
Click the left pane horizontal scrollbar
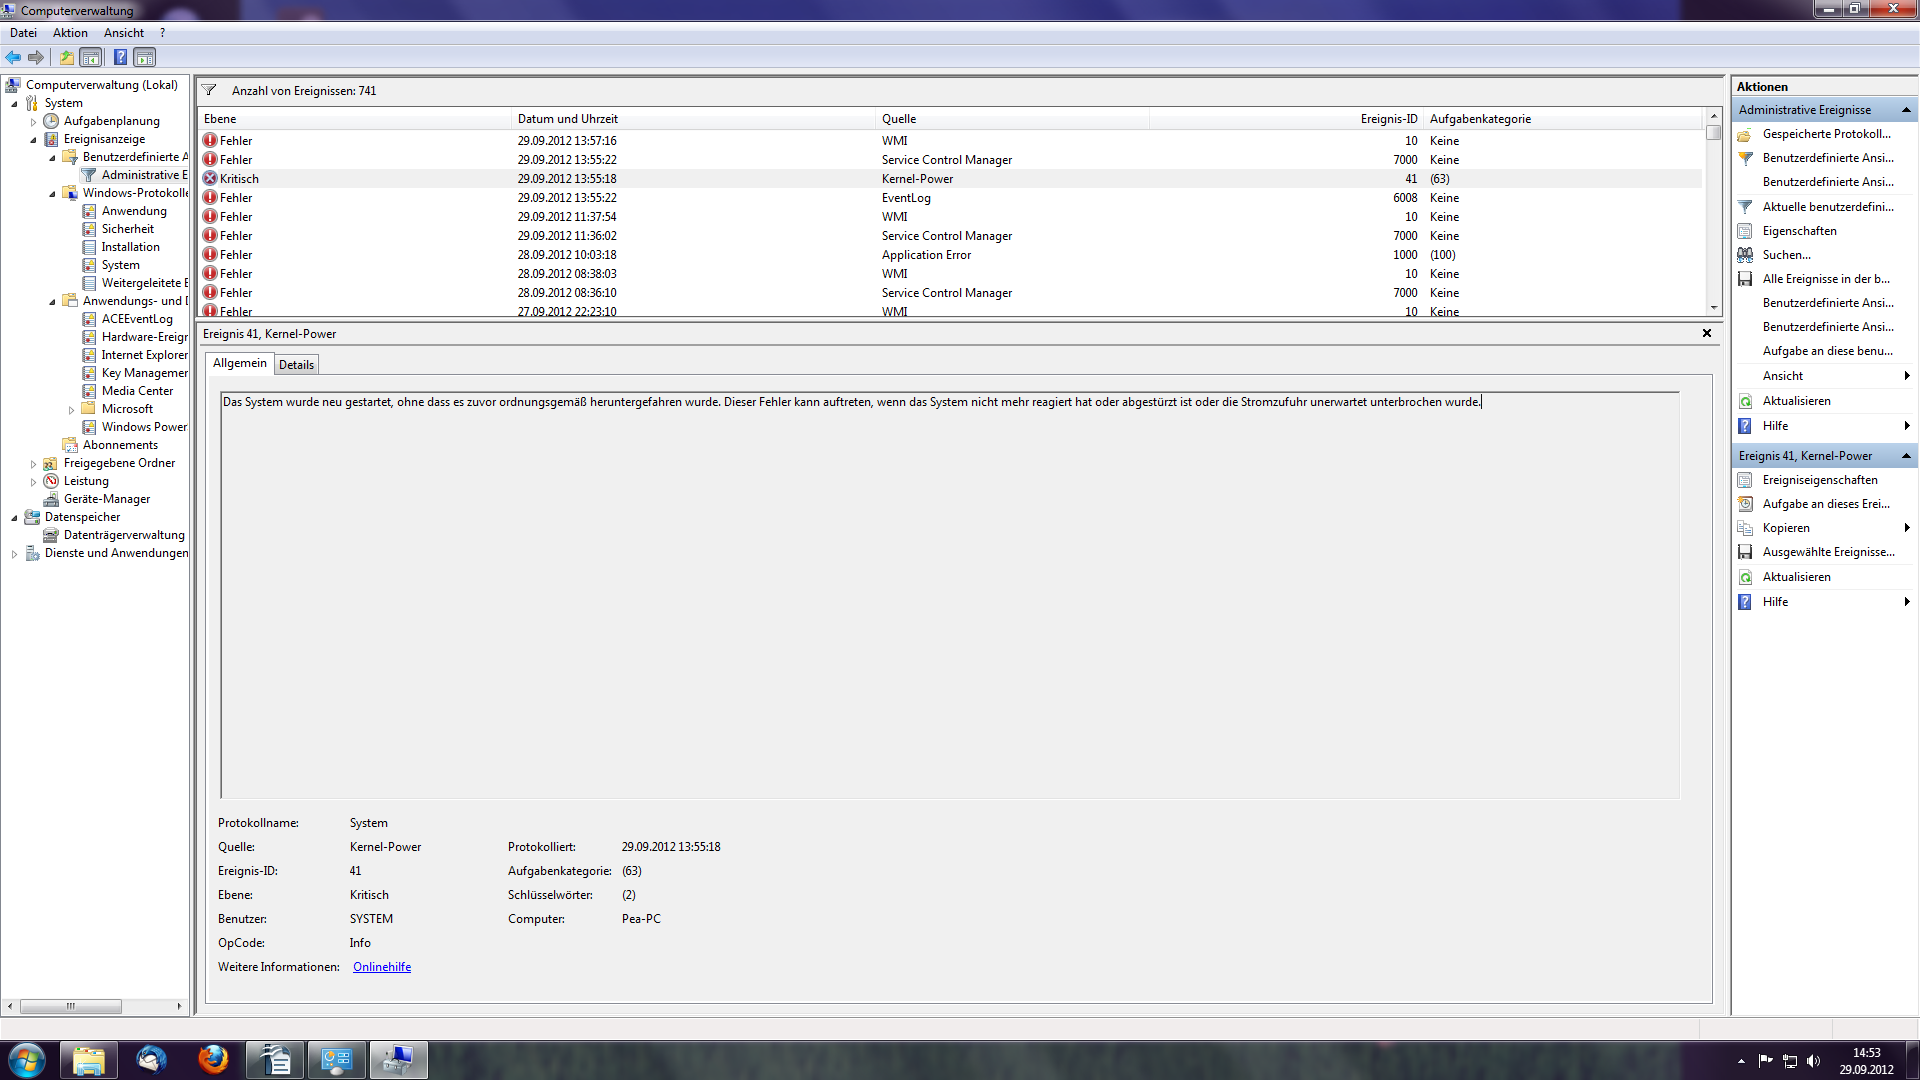[71, 1006]
